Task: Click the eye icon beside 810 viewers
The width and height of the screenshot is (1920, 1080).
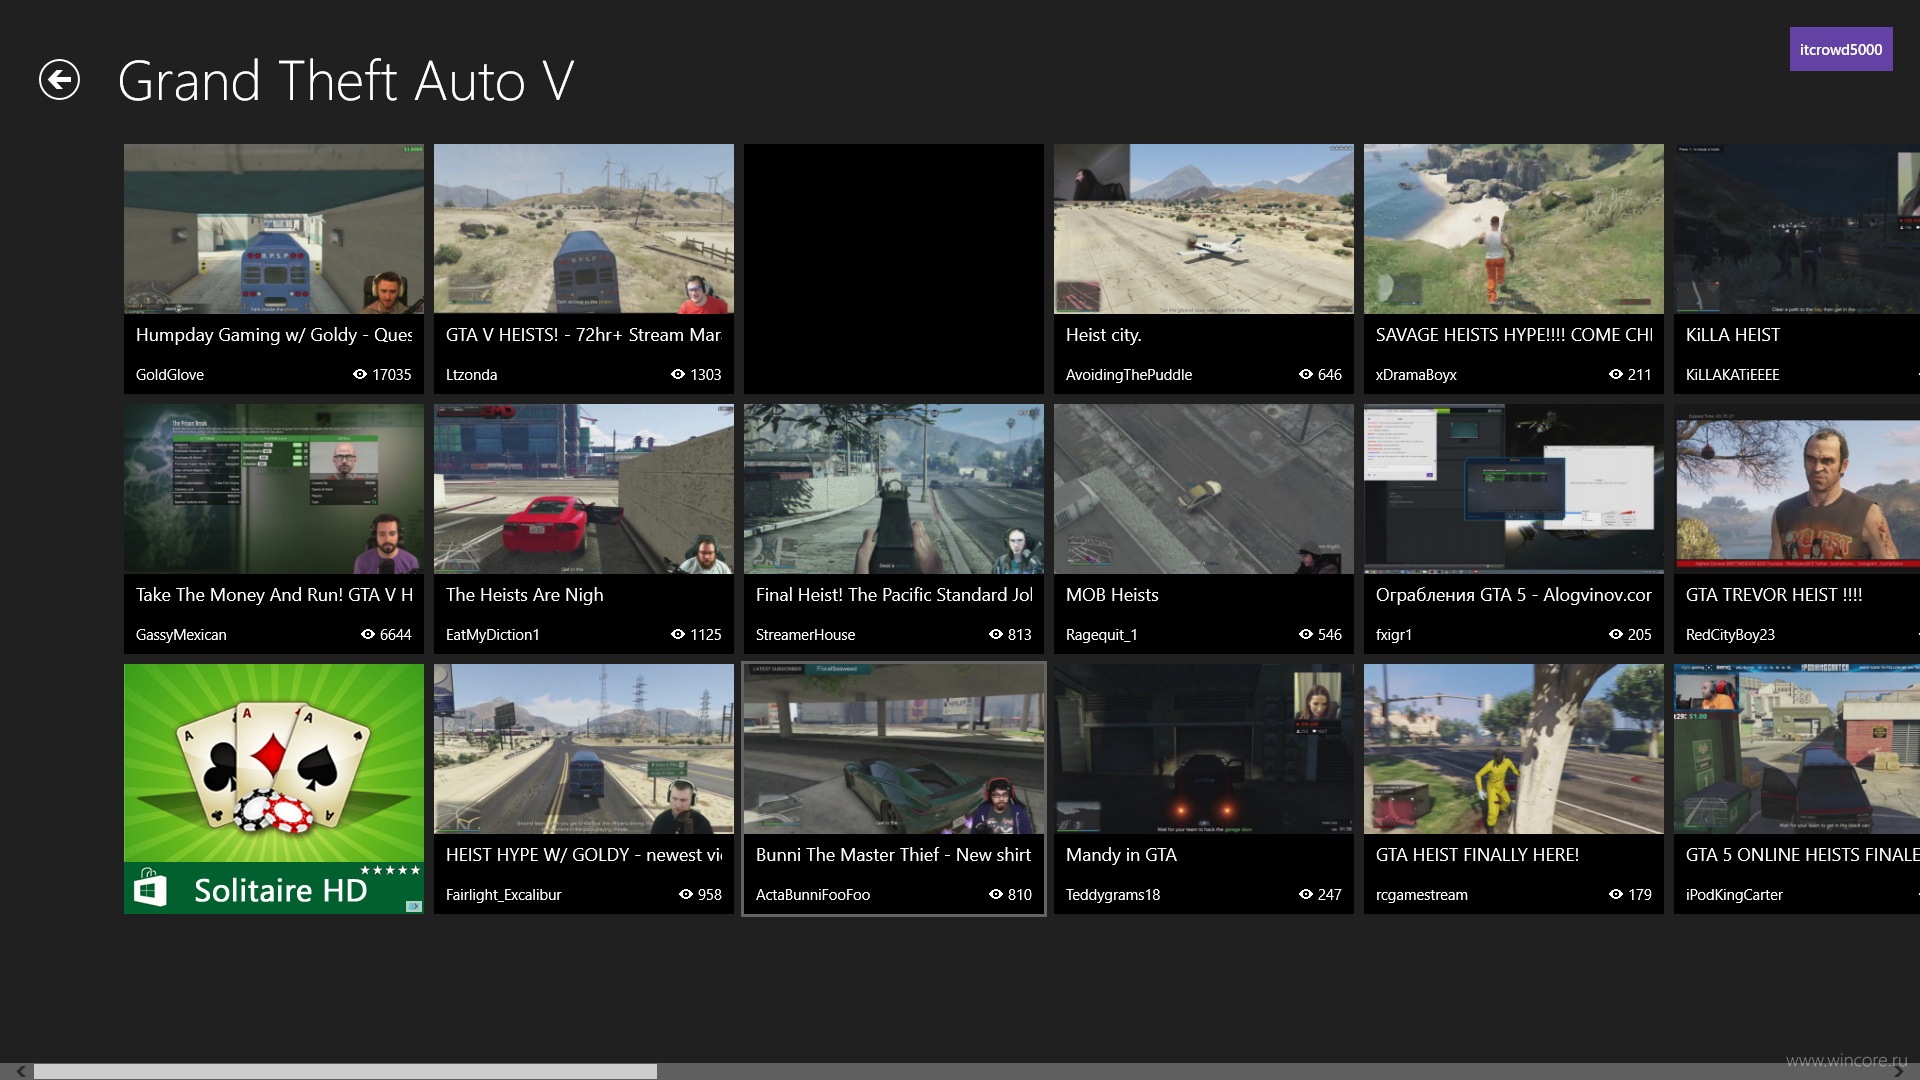Action: pos(996,894)
